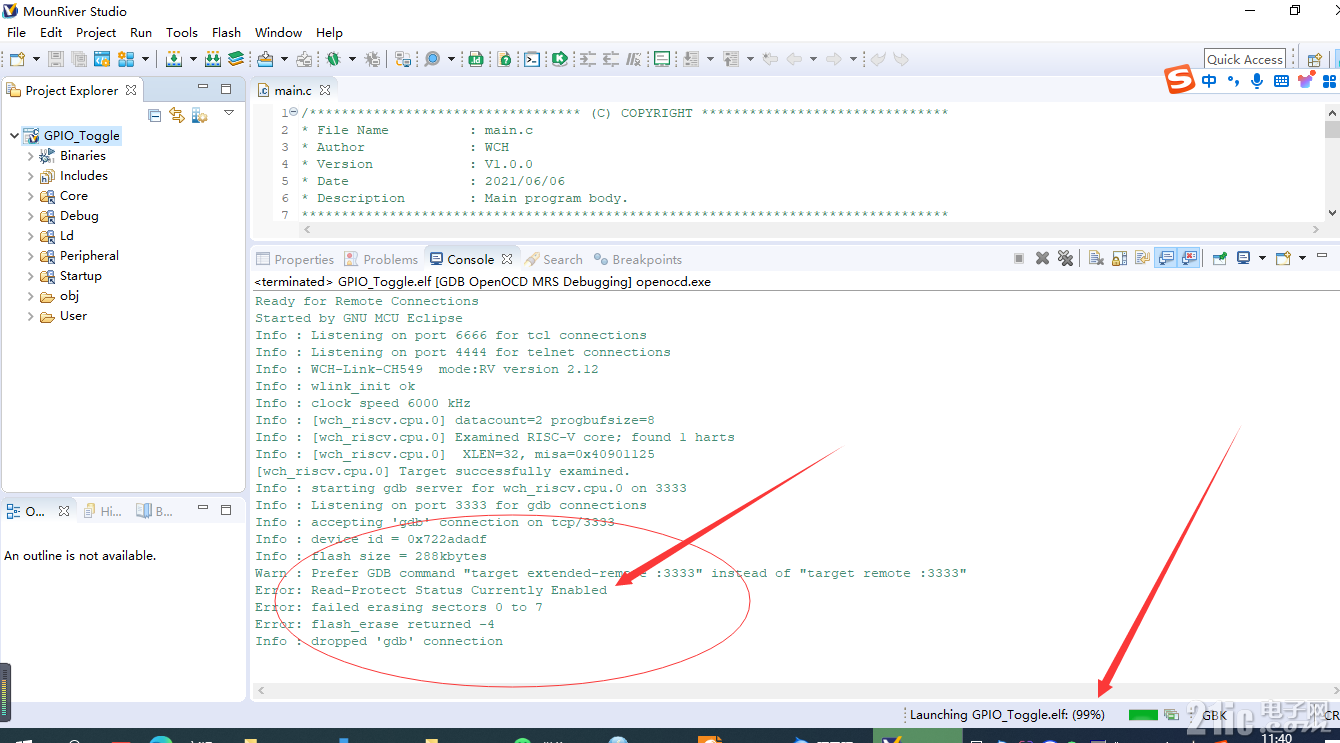Image resolution: width=1340 pixels, height=743 pixels.
Task: Clear the console with the document-X icon
Action: coord(1096,258)
